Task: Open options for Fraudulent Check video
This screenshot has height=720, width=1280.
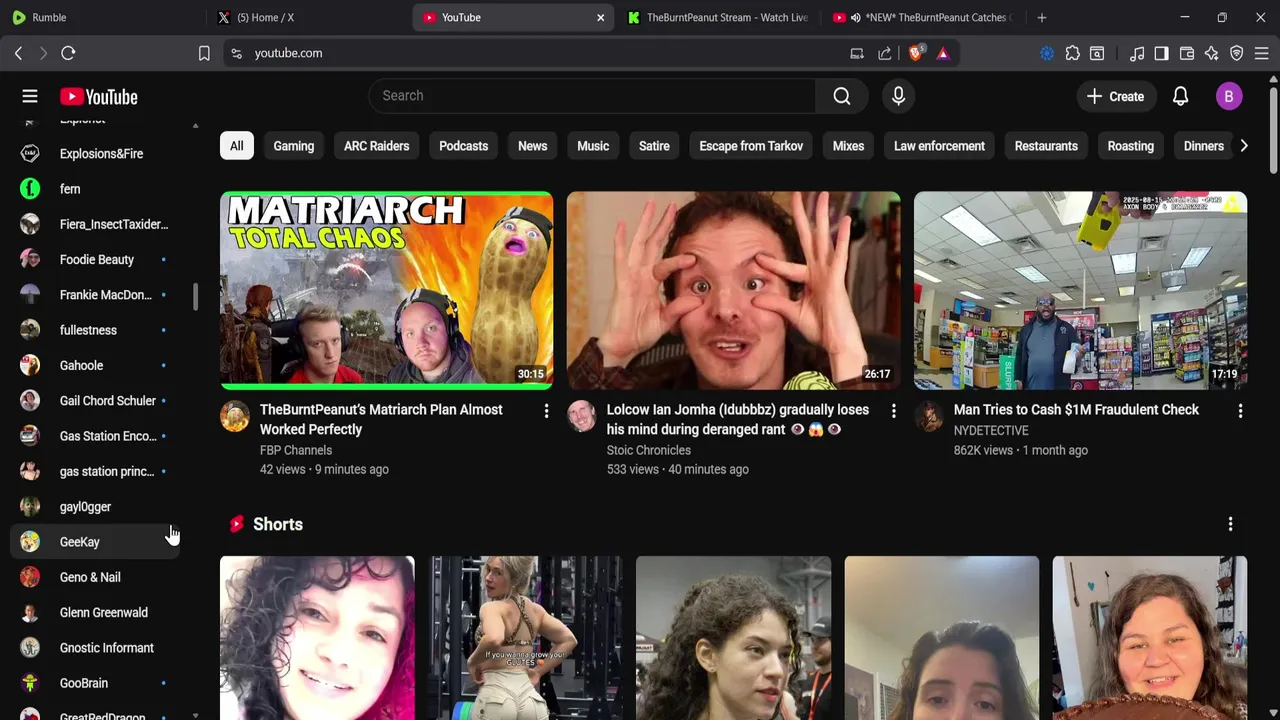Action: click(x=1240, y=411)
